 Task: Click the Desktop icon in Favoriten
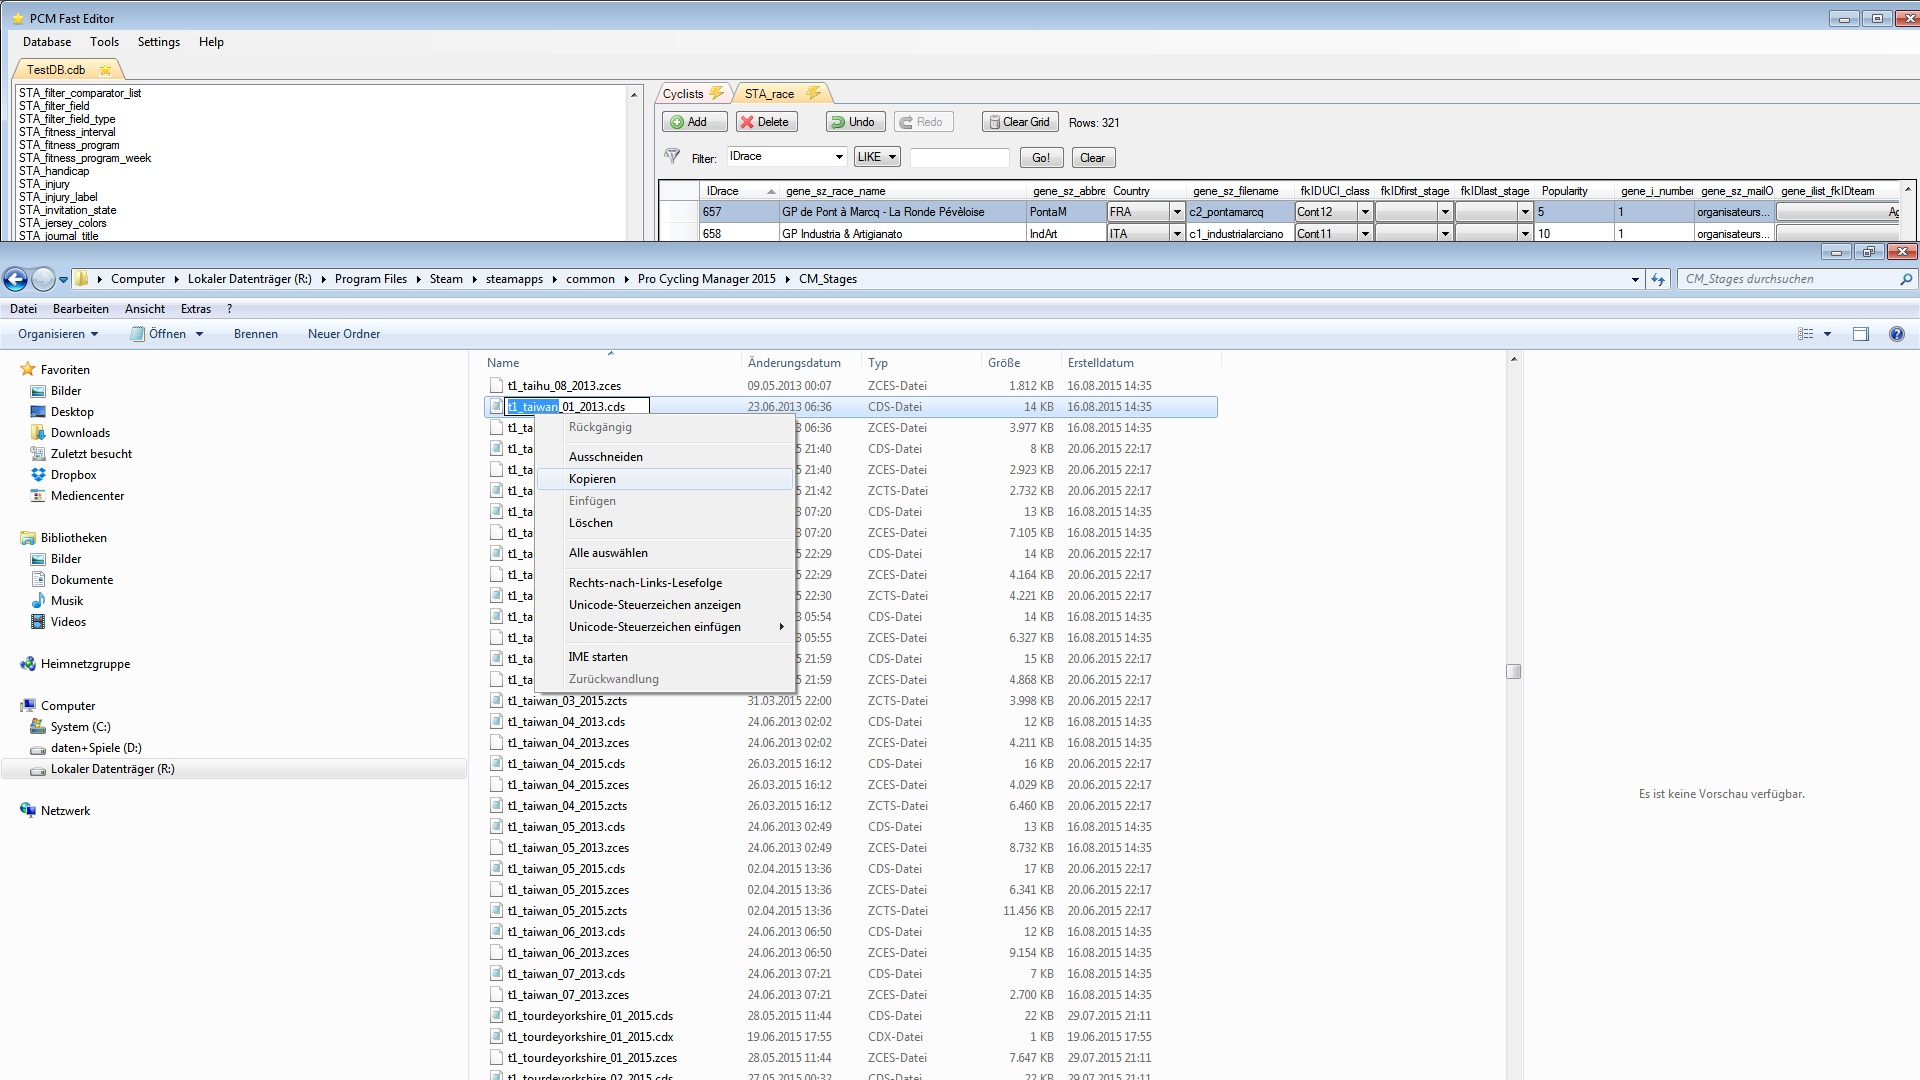click(38, 412)
